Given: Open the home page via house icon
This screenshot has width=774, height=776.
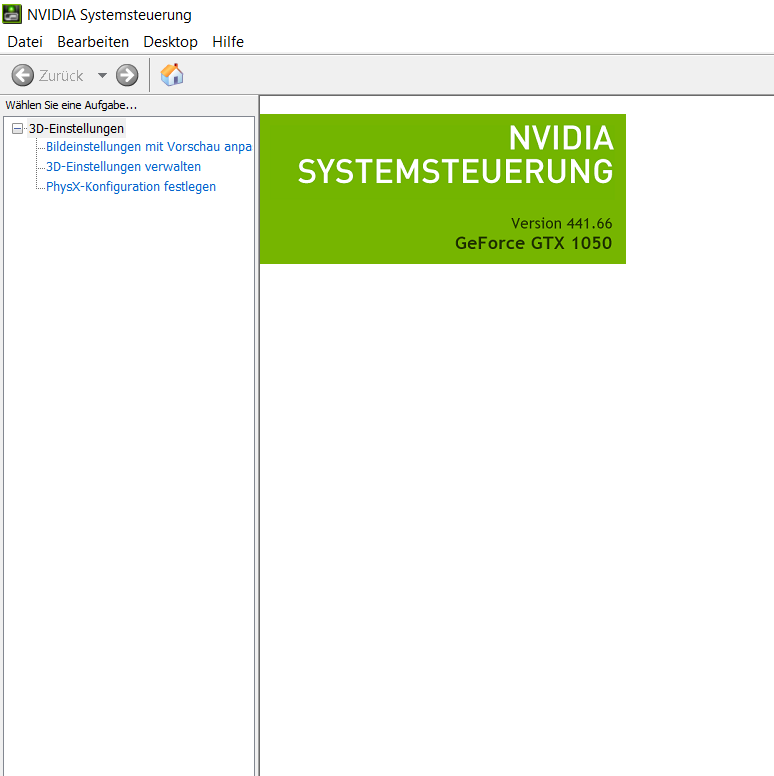Looking at the screenshot, I should (172, 75).
